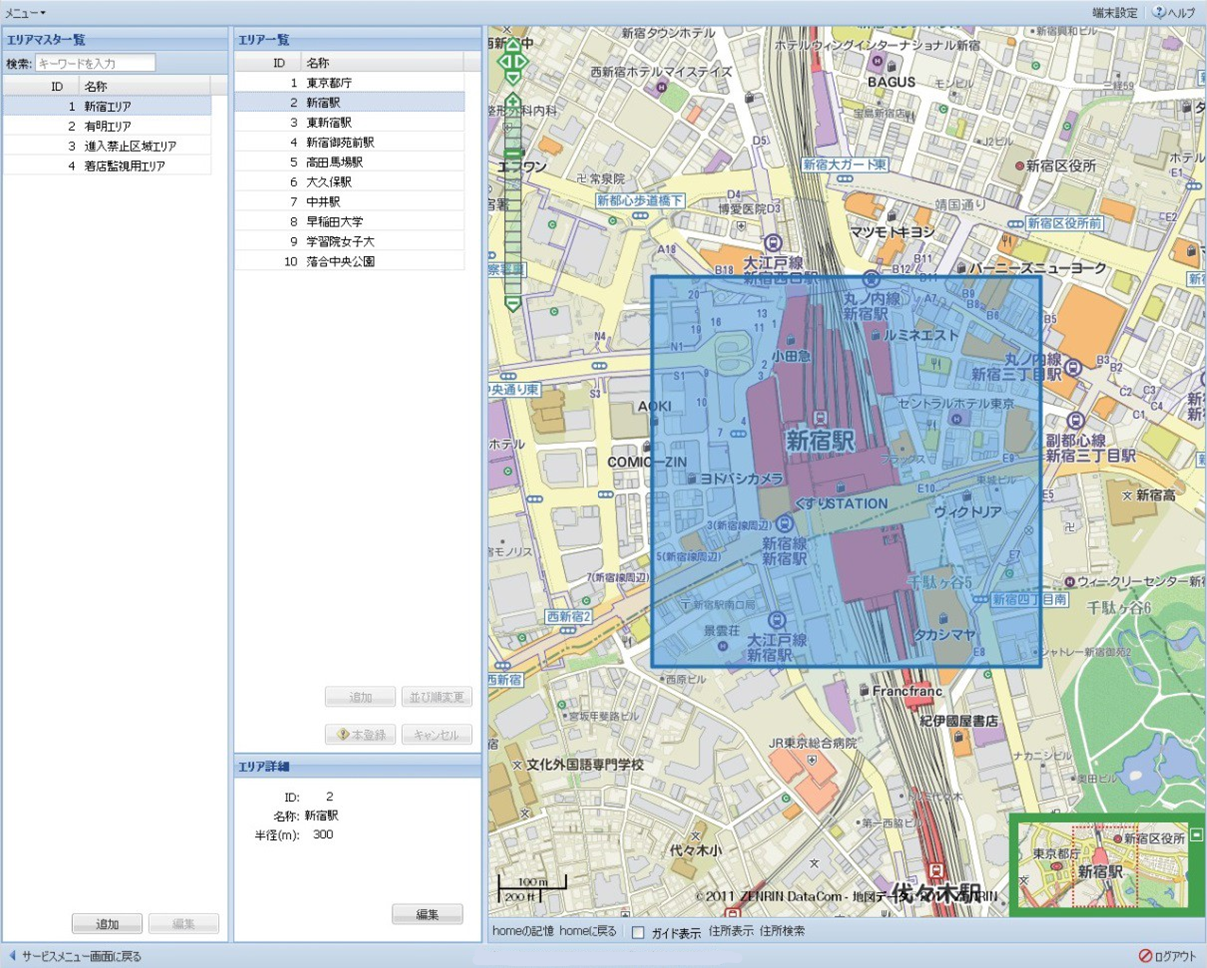The height and width of the screenshot is (968, 1207).
Task: Pan the map down with the arrow control
Action: (513, 76)
